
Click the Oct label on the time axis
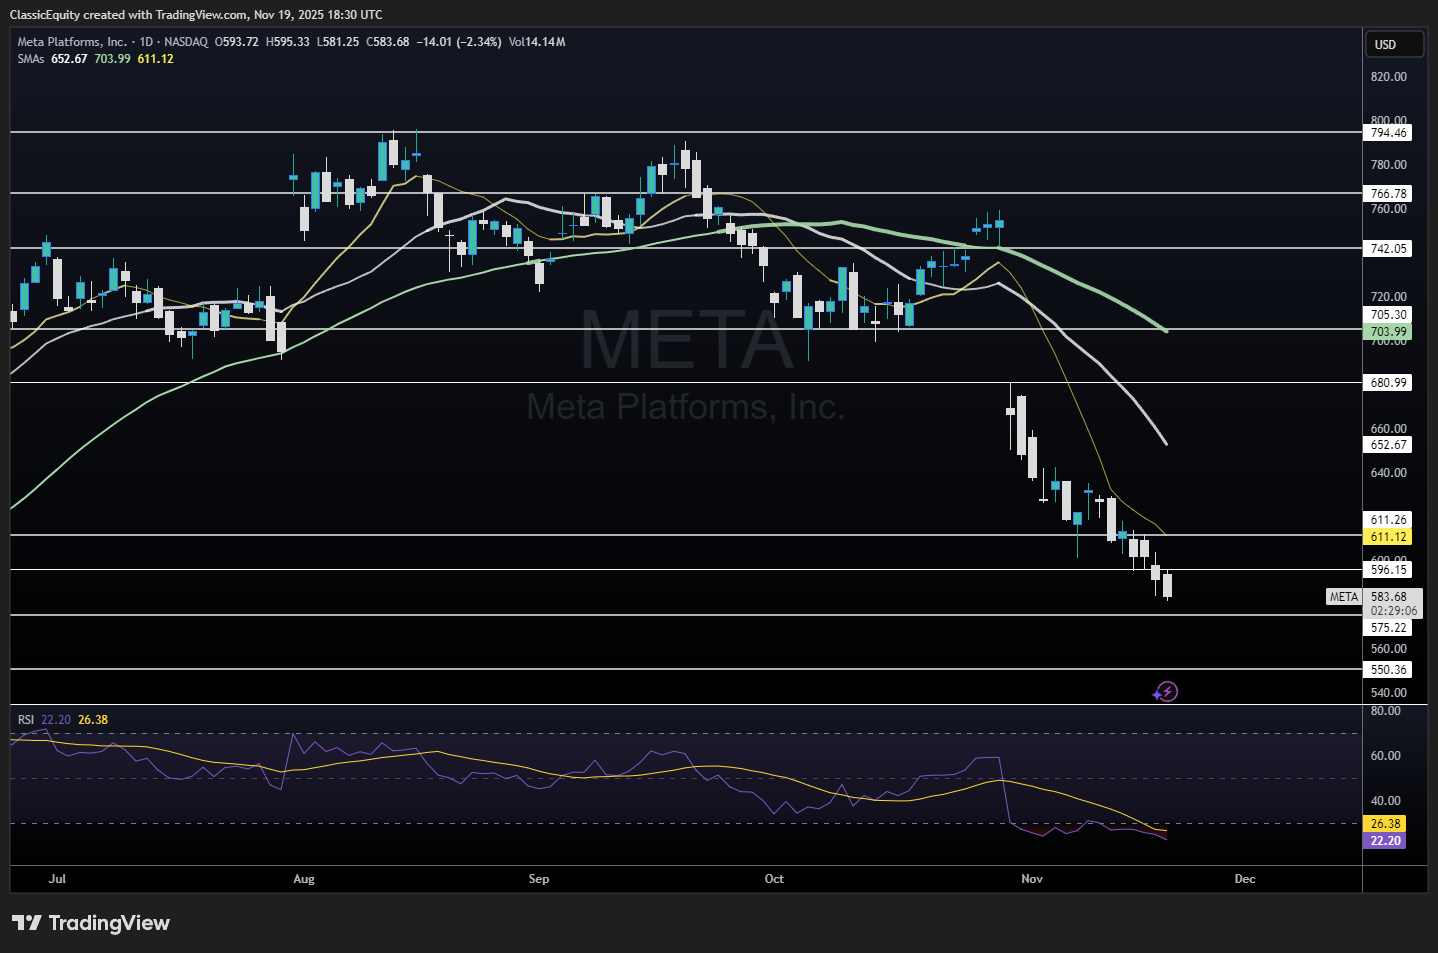pos(774,879)
